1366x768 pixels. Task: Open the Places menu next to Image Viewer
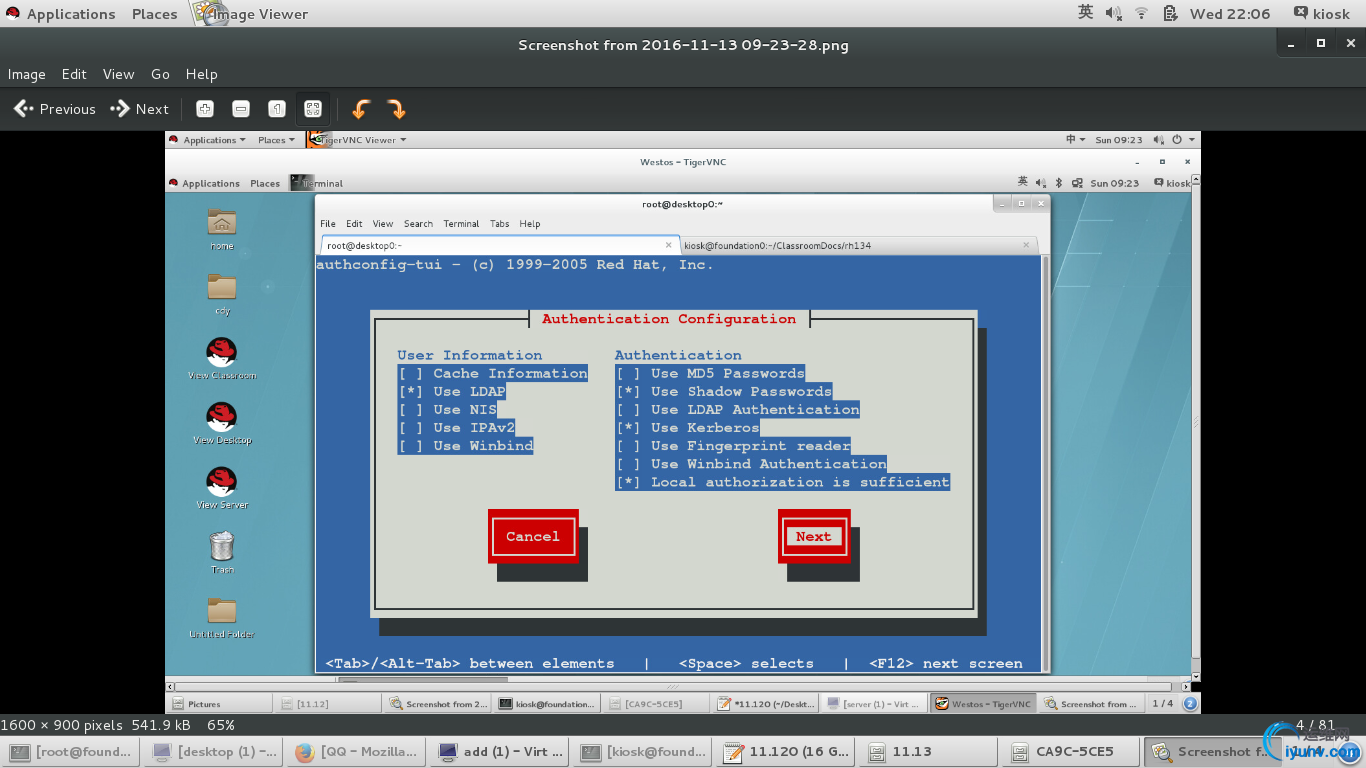tap(154, 14)
